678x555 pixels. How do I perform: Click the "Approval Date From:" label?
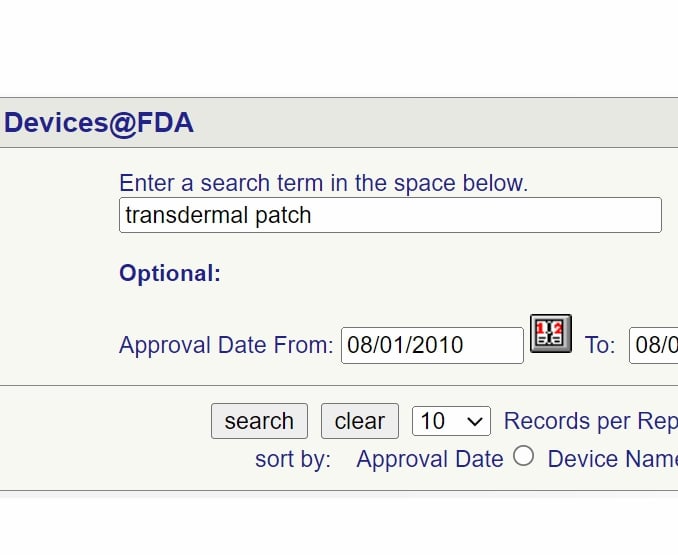[x=226, y=345]
